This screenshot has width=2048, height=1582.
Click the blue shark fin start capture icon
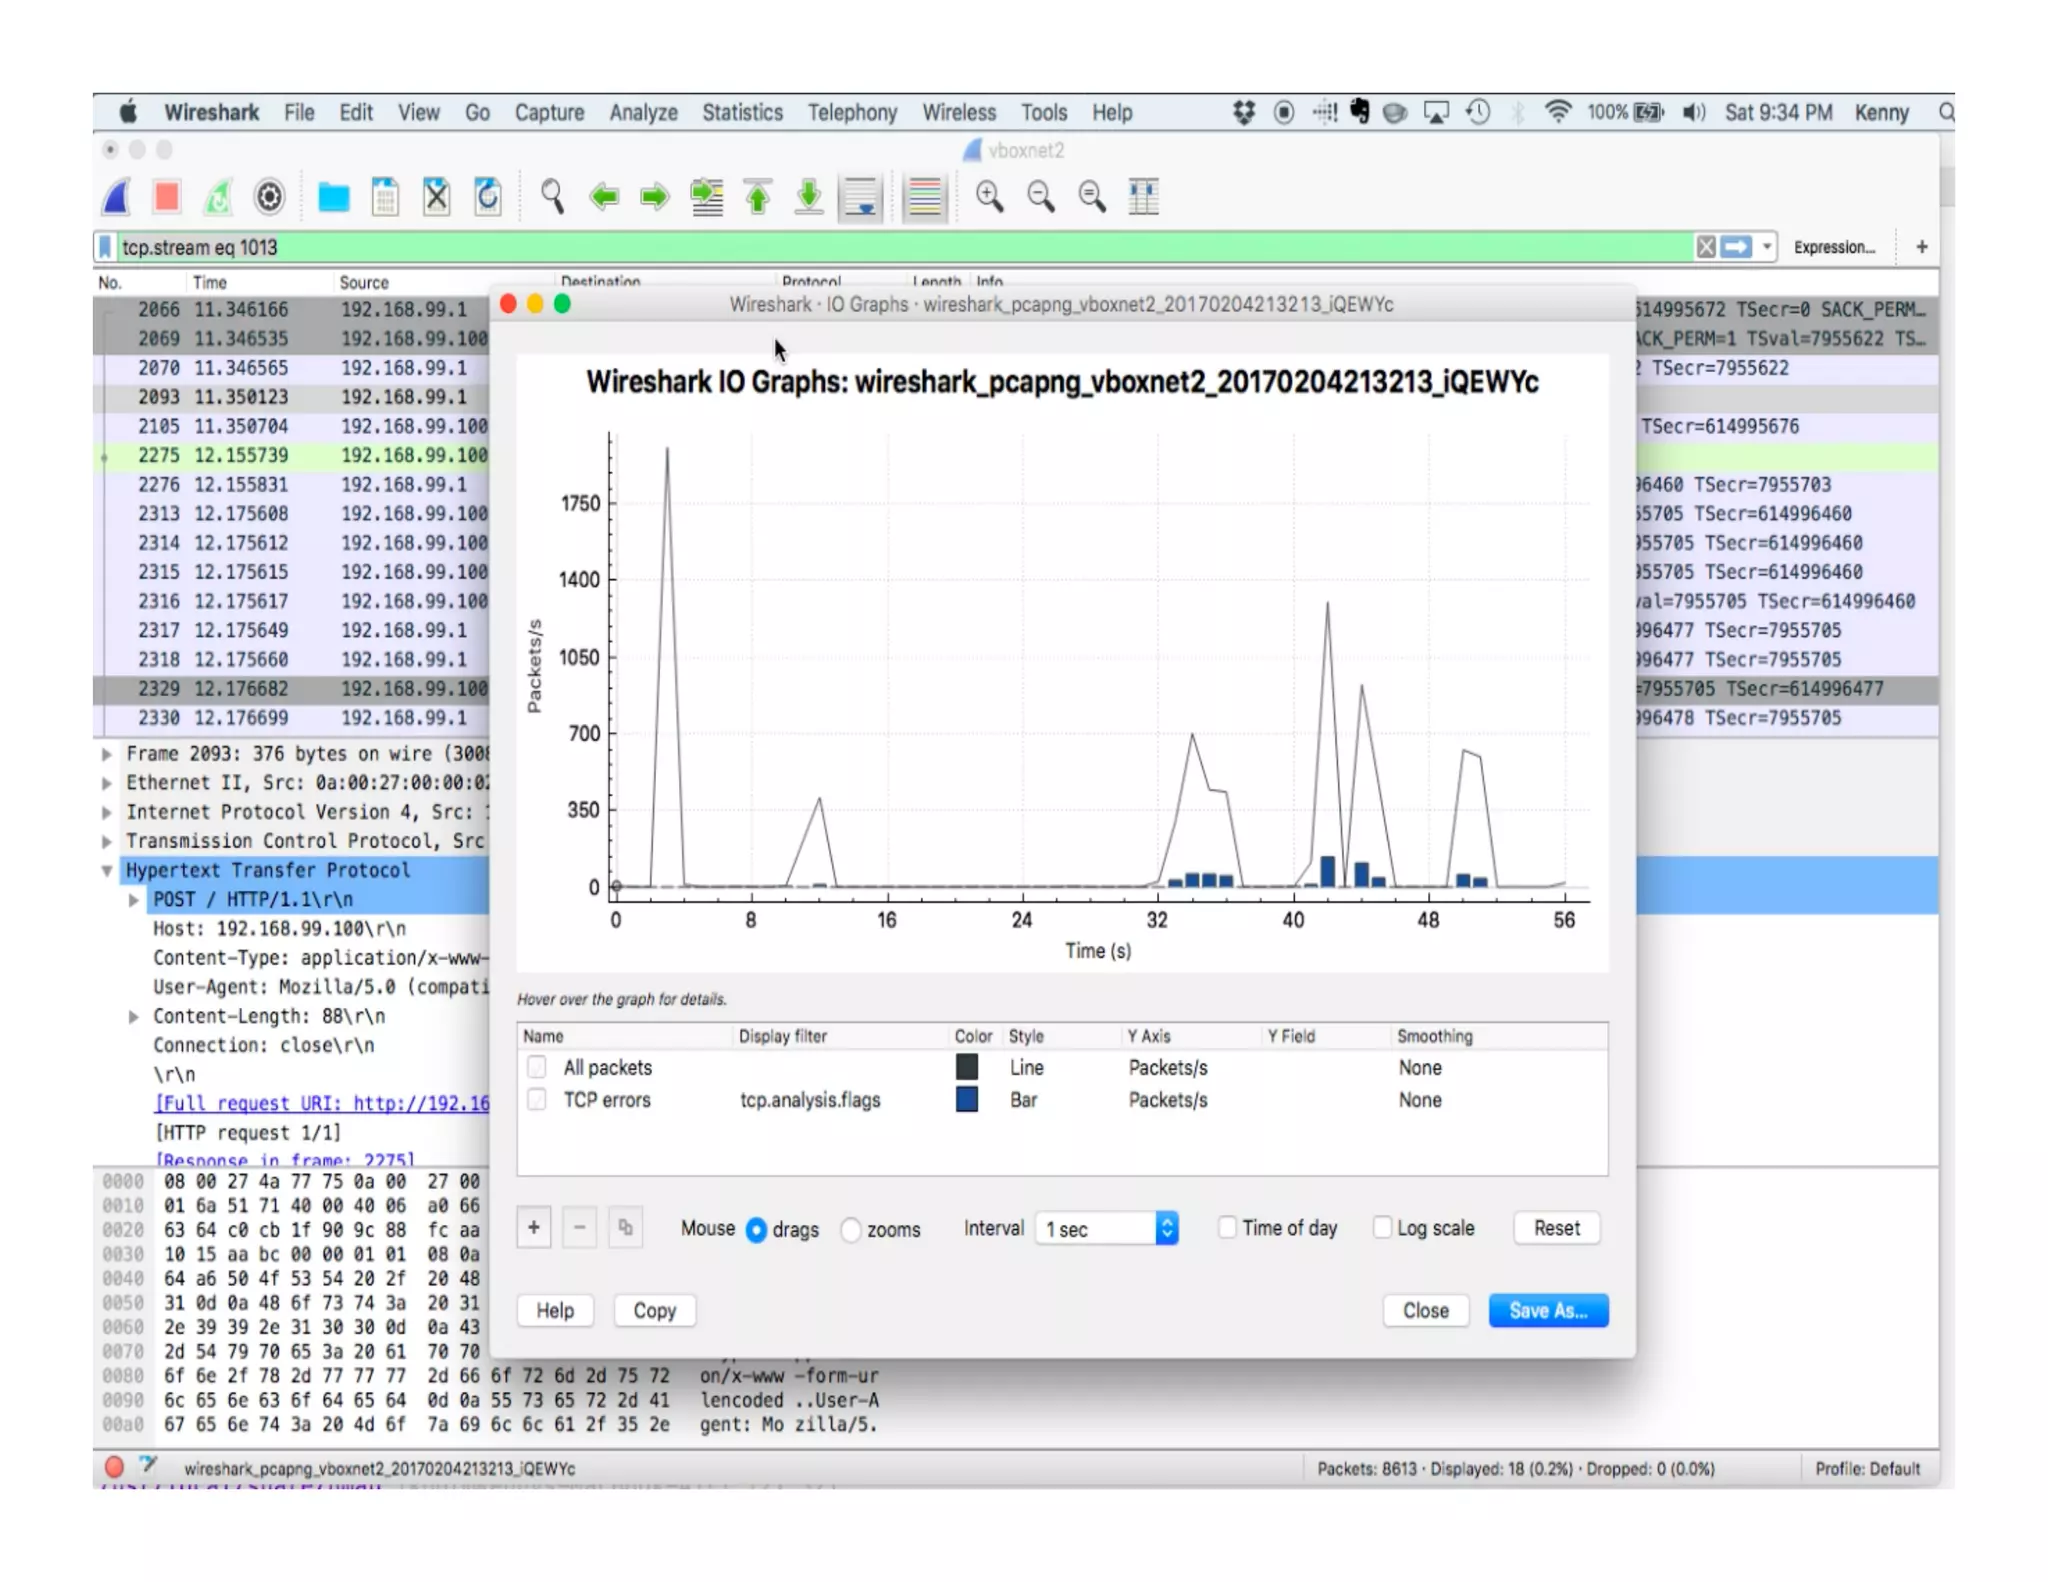coord(117,197)
